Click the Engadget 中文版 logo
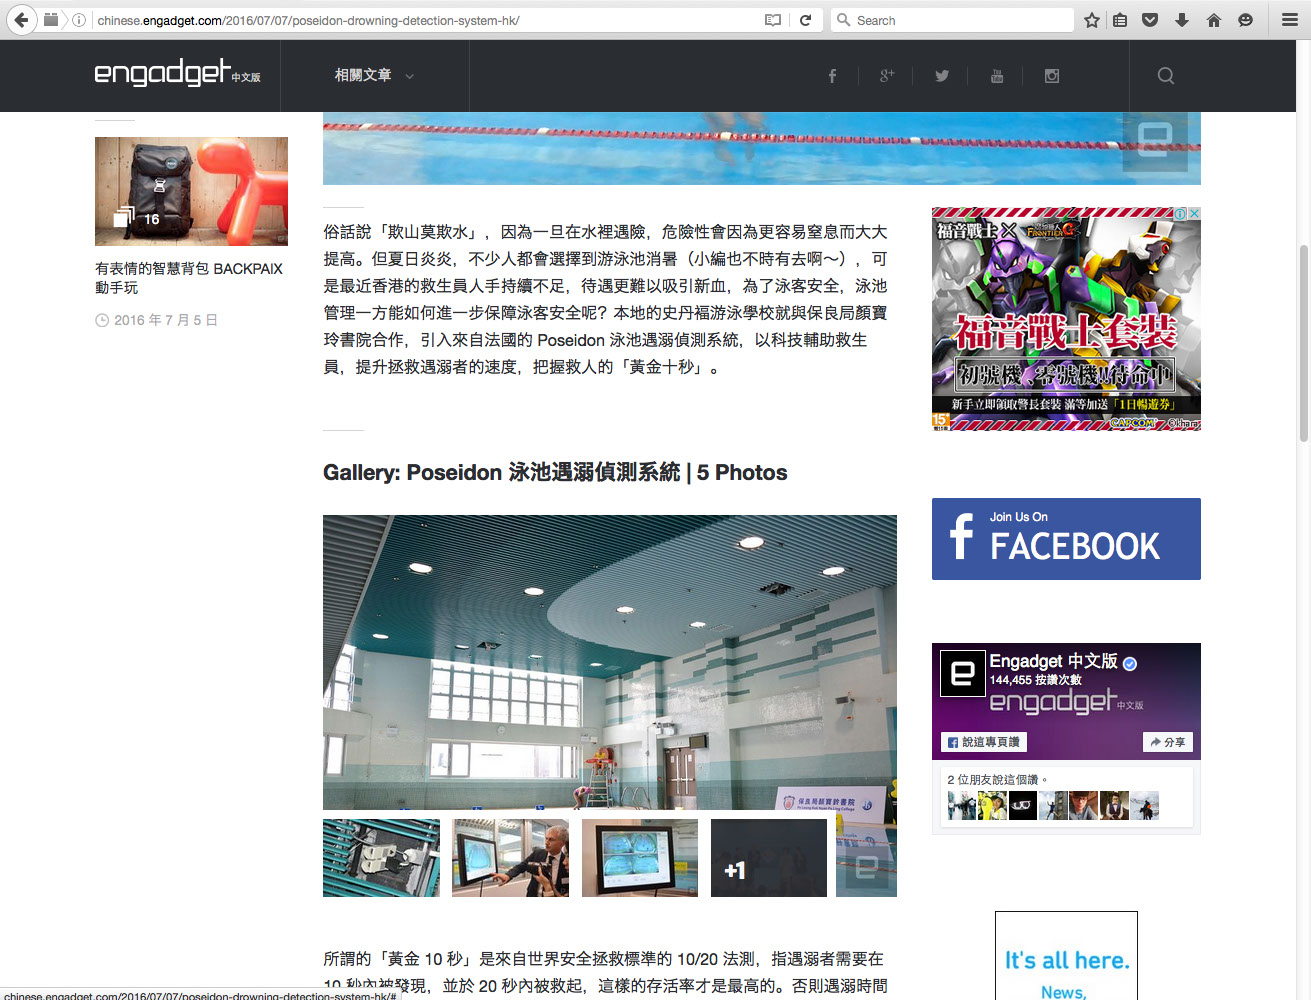Screen dimensions: 1311x1000 (177, 73)
